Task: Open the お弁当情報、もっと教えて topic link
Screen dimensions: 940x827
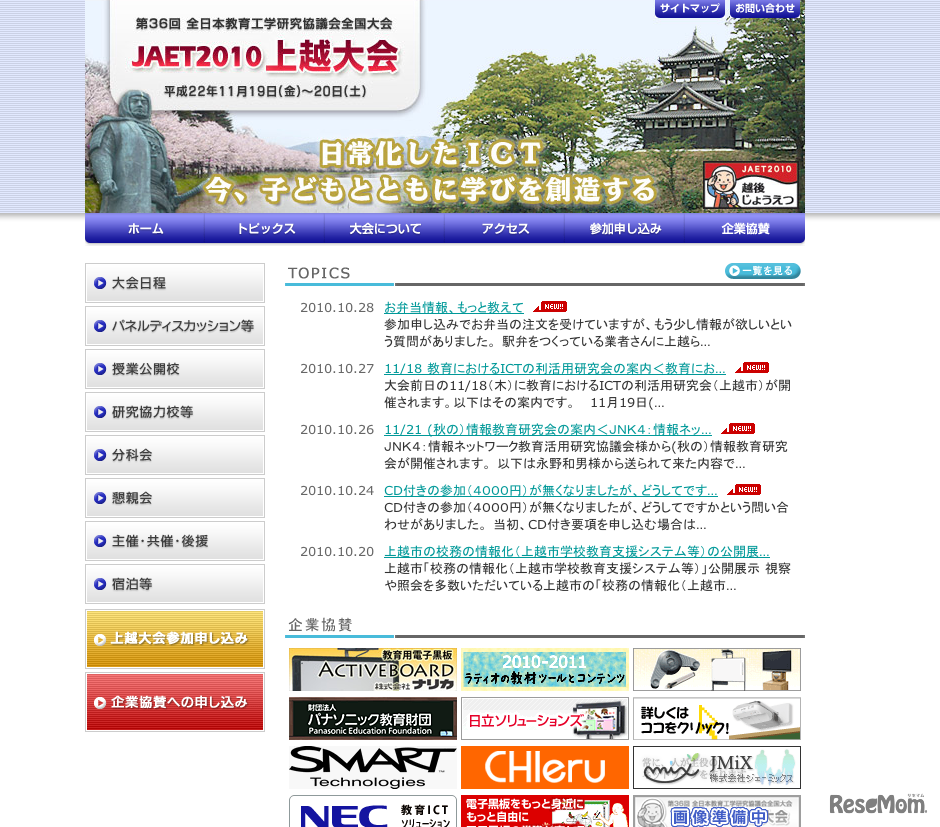Action: tap(453, 307)
